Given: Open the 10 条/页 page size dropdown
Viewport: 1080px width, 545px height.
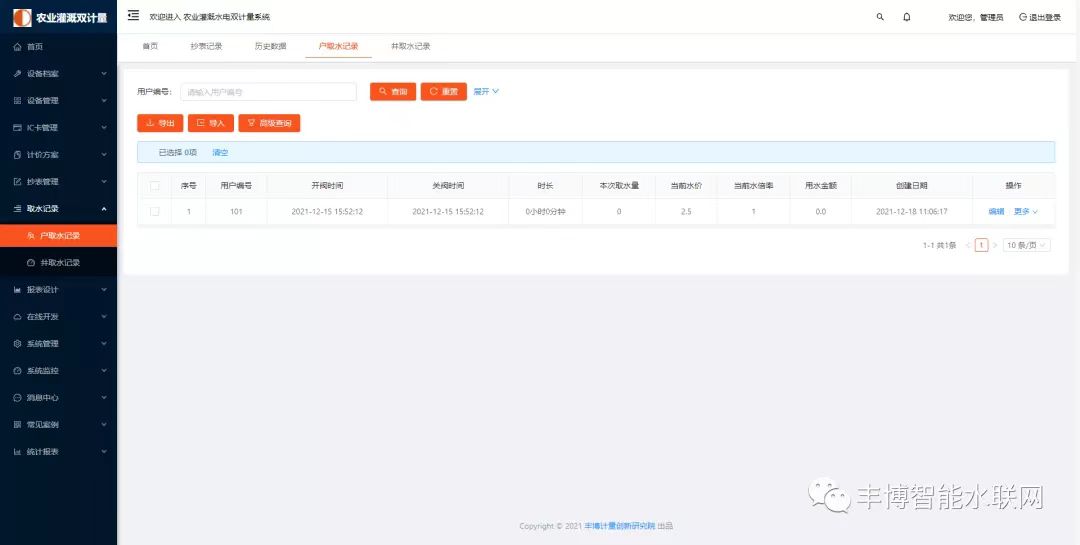Looking at the screenshot, I should tap(1027, 245).
